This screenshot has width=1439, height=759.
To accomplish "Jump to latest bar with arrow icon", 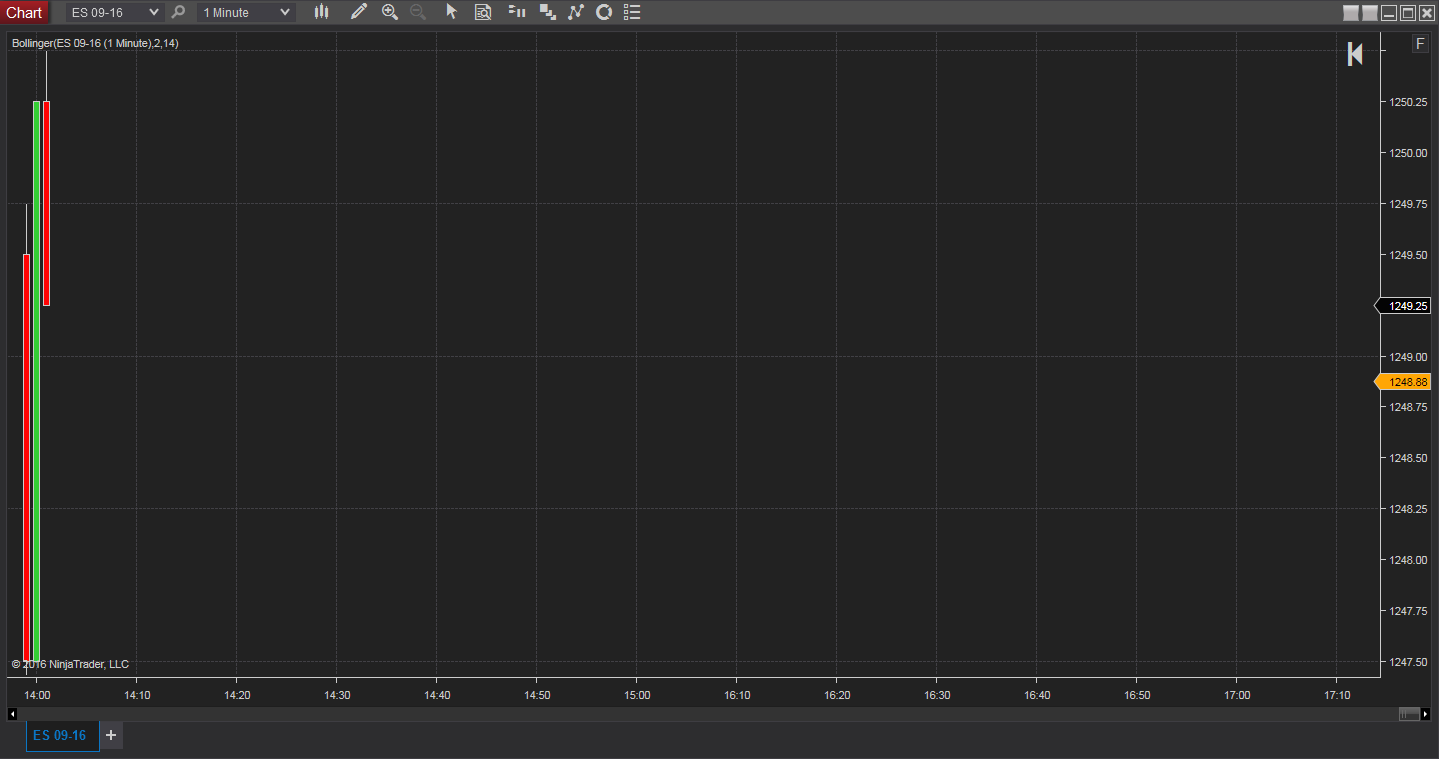I will click(1355, 54).
